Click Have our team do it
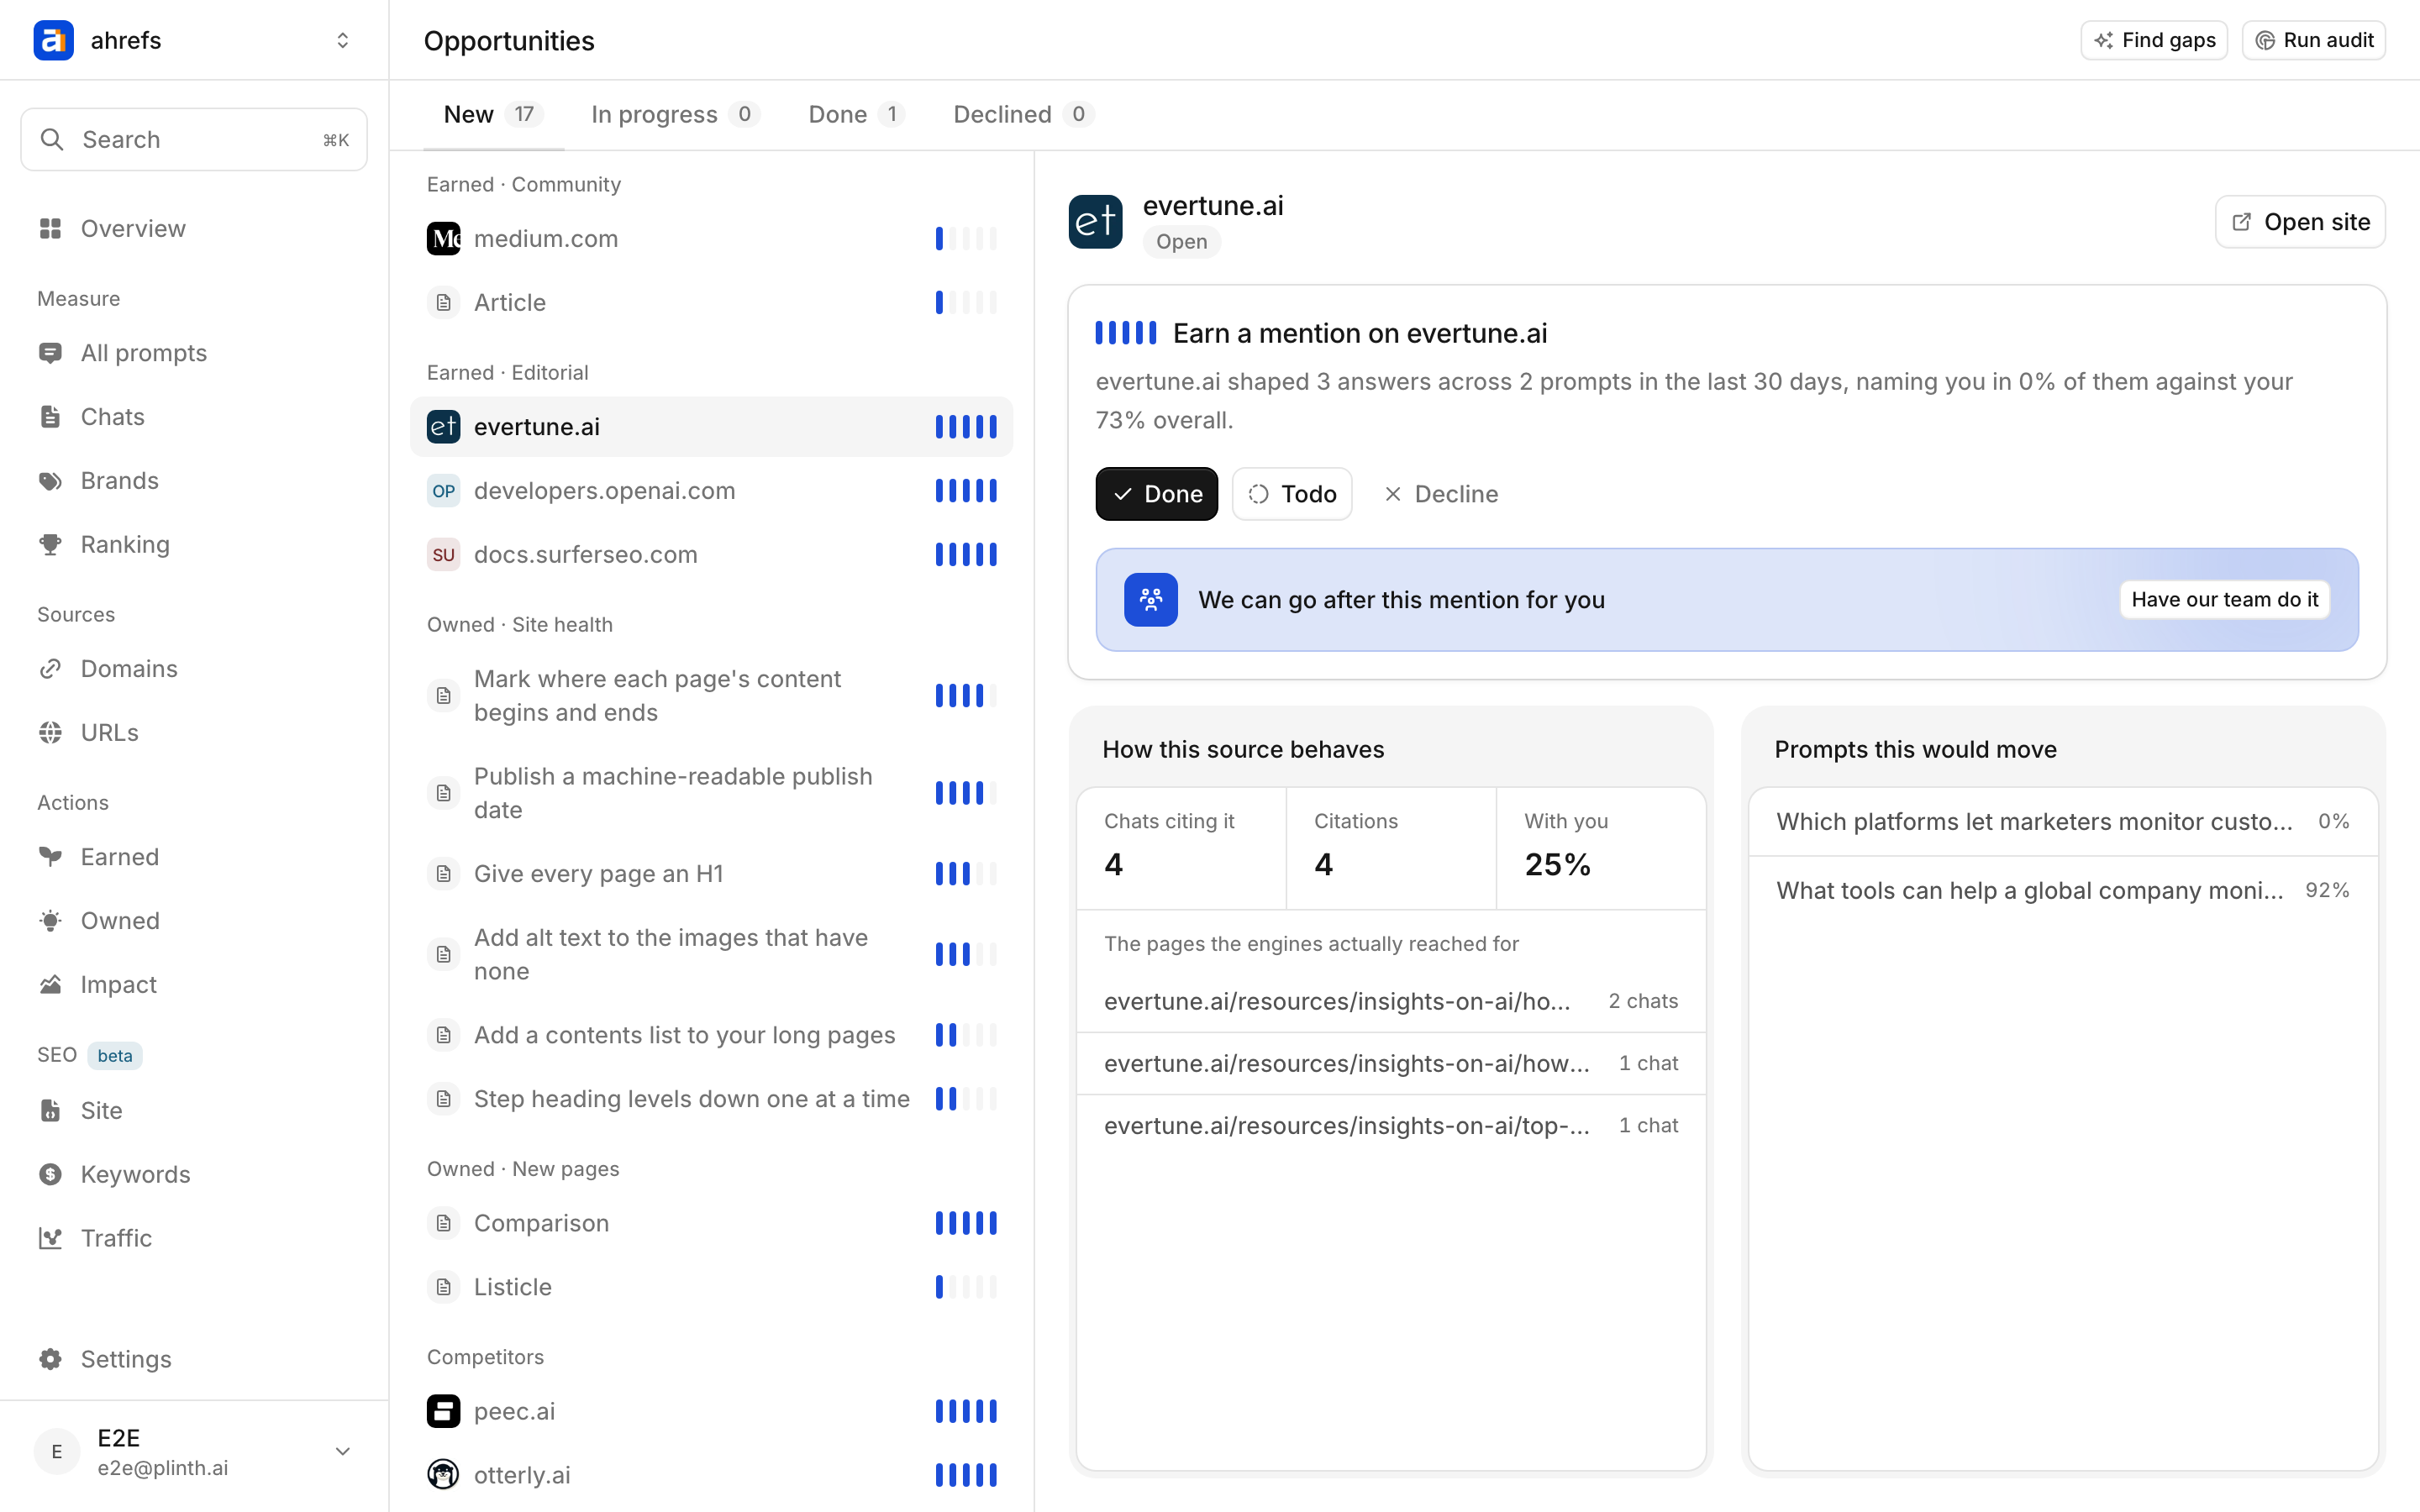This screenshot has height=1512, width=2420. 2224,600
